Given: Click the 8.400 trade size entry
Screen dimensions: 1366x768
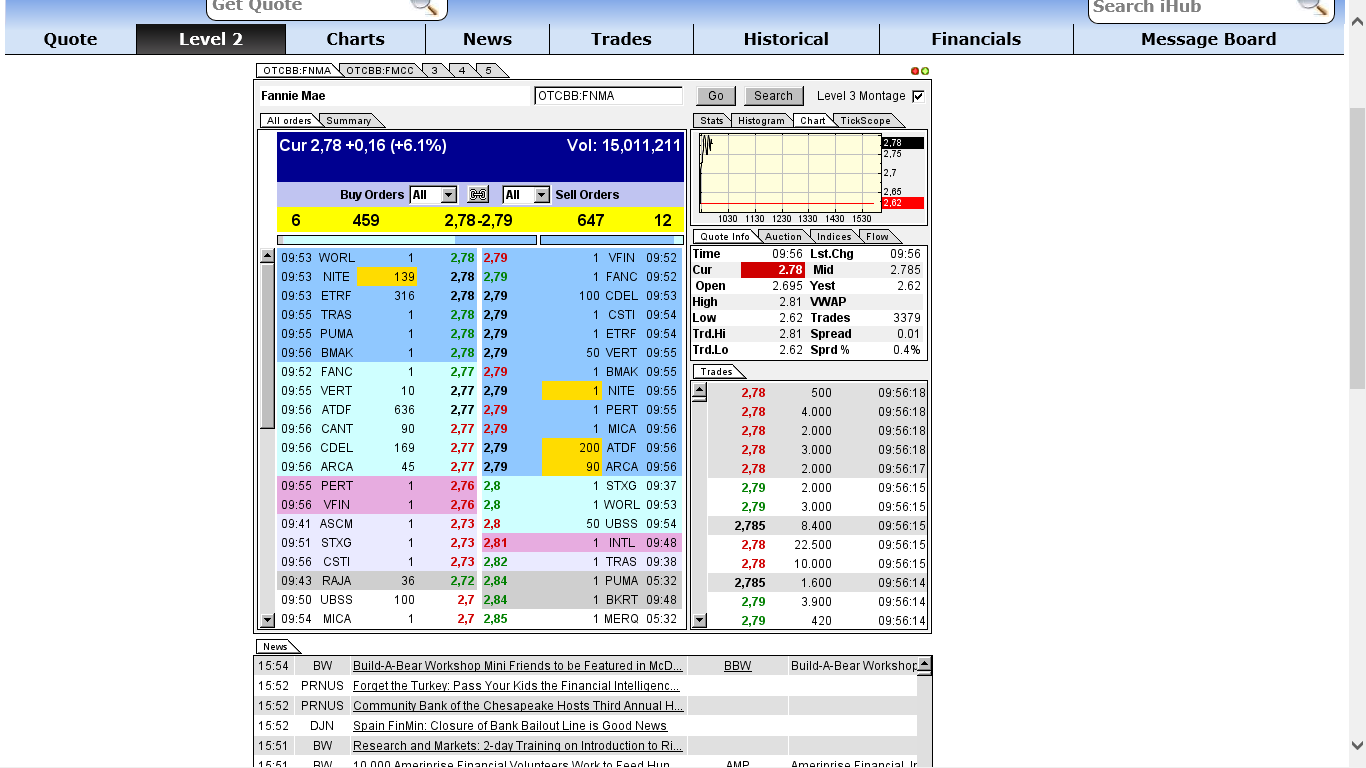Looking at the screenshot, I should click(816, 526).
